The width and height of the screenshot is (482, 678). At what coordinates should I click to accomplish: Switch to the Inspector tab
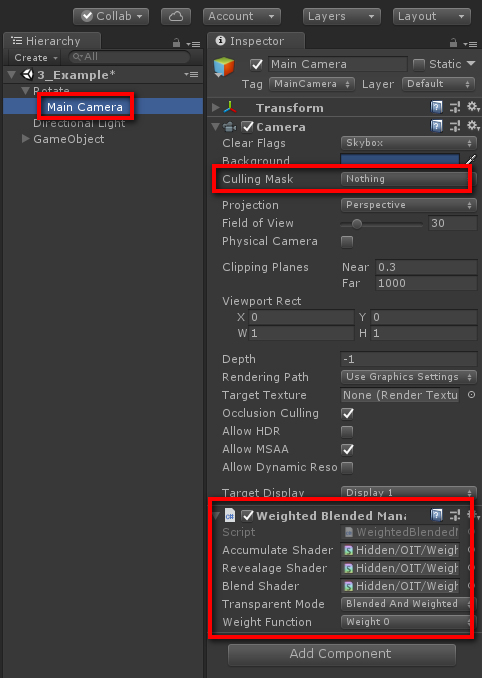tap(256, 41)
